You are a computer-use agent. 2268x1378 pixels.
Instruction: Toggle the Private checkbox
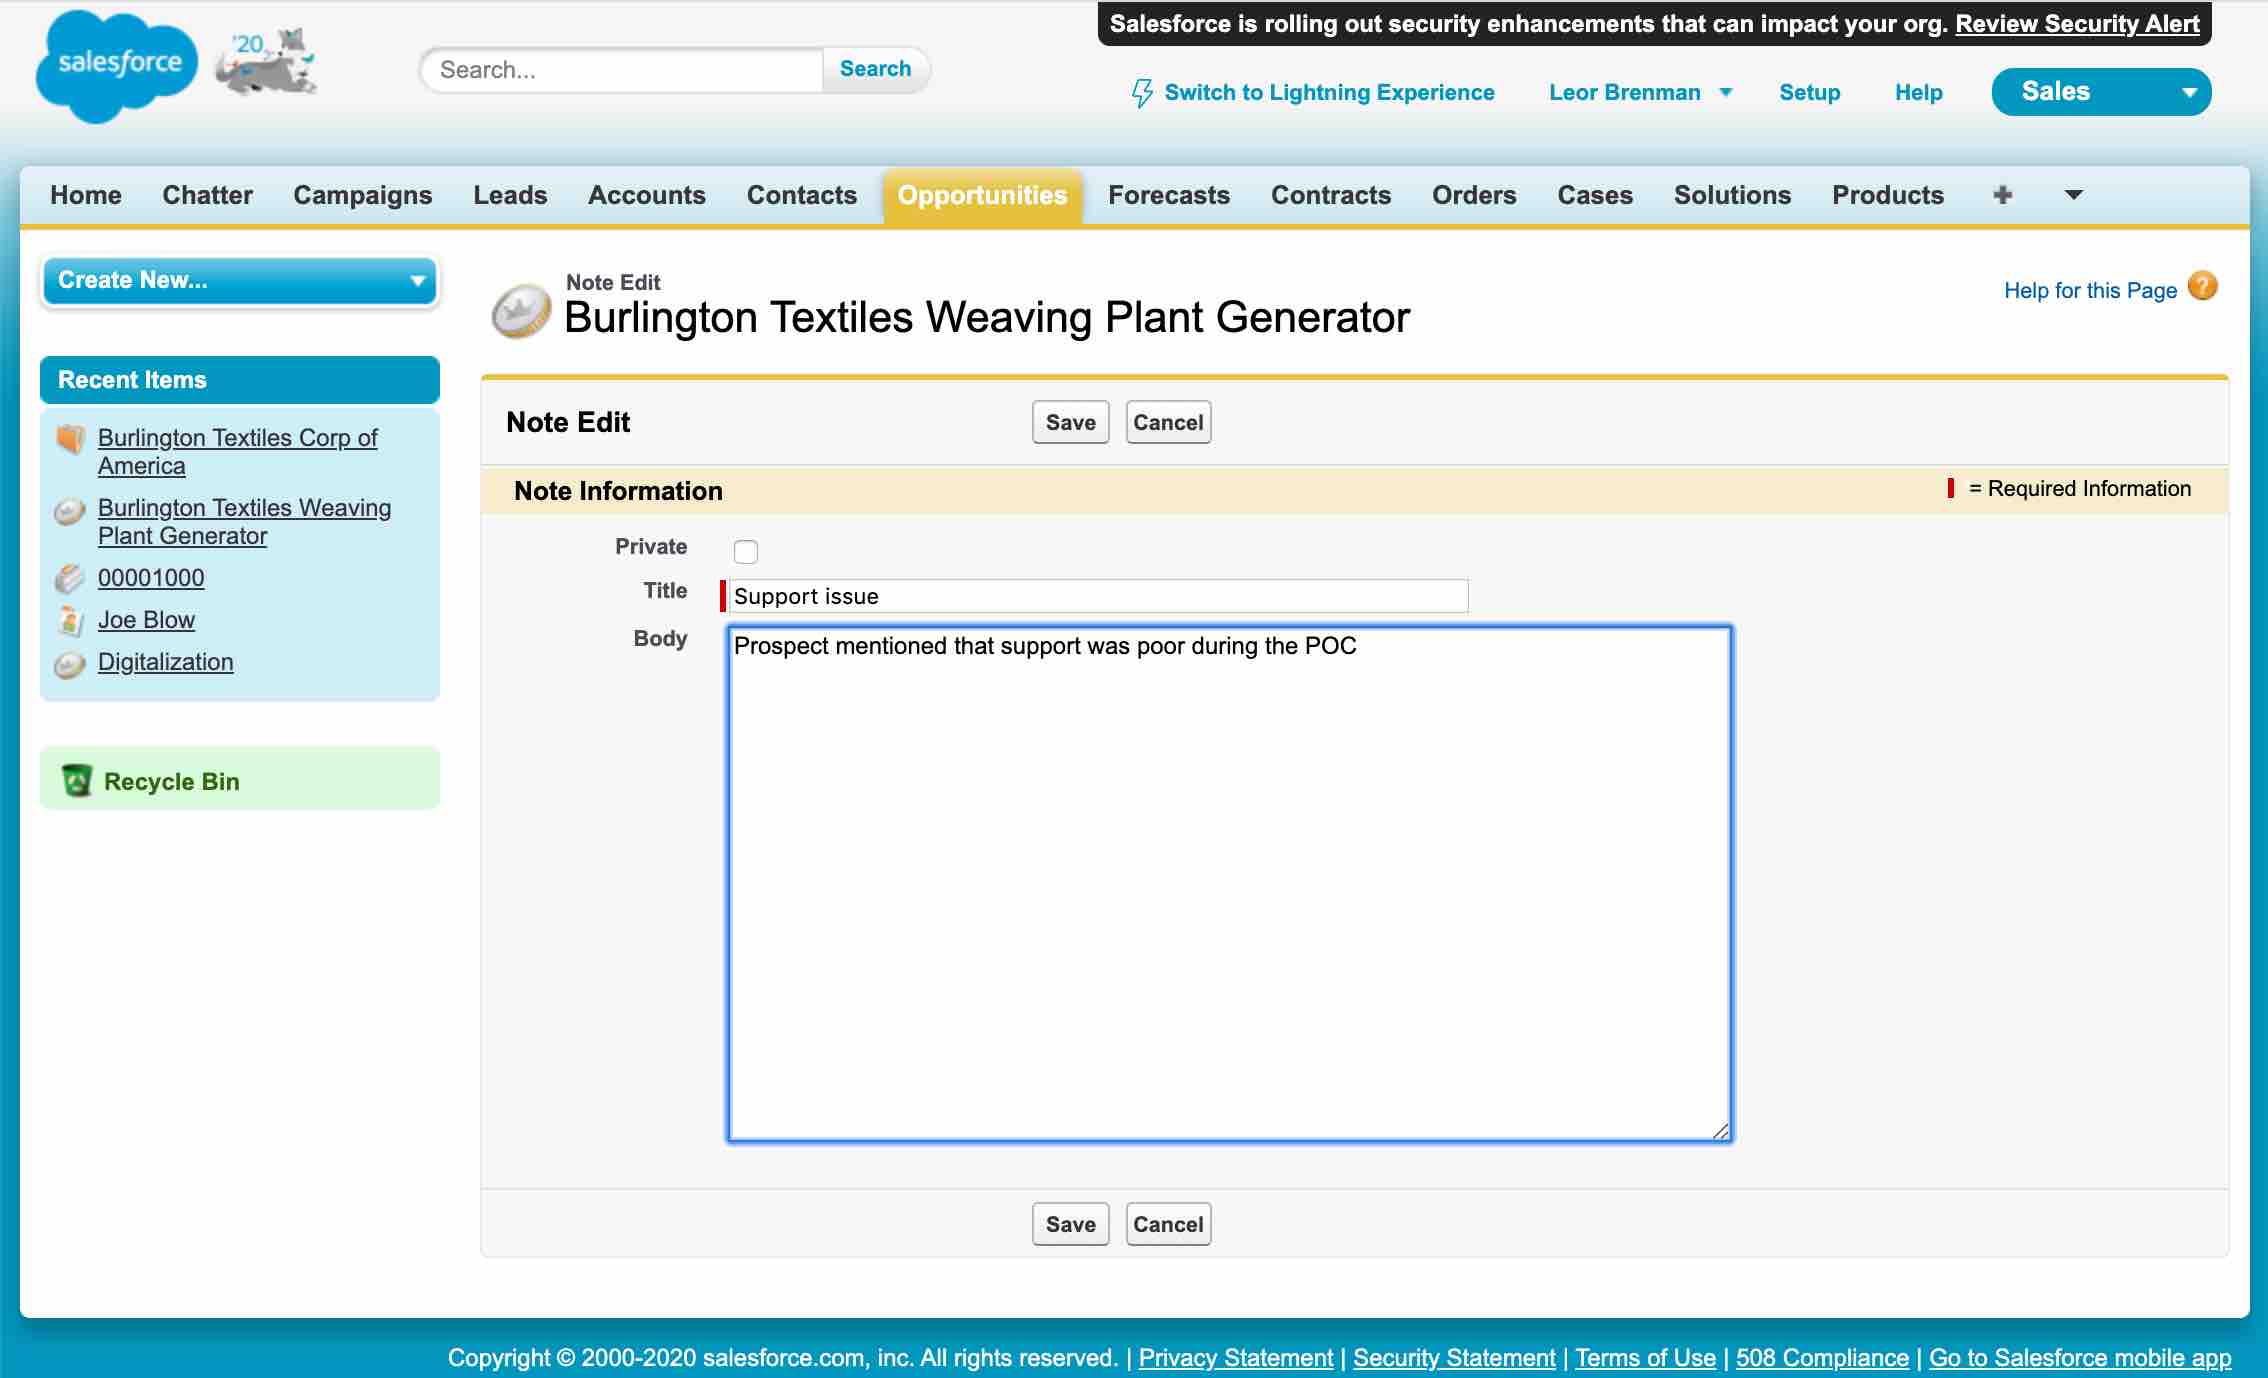tap(746, 551)
